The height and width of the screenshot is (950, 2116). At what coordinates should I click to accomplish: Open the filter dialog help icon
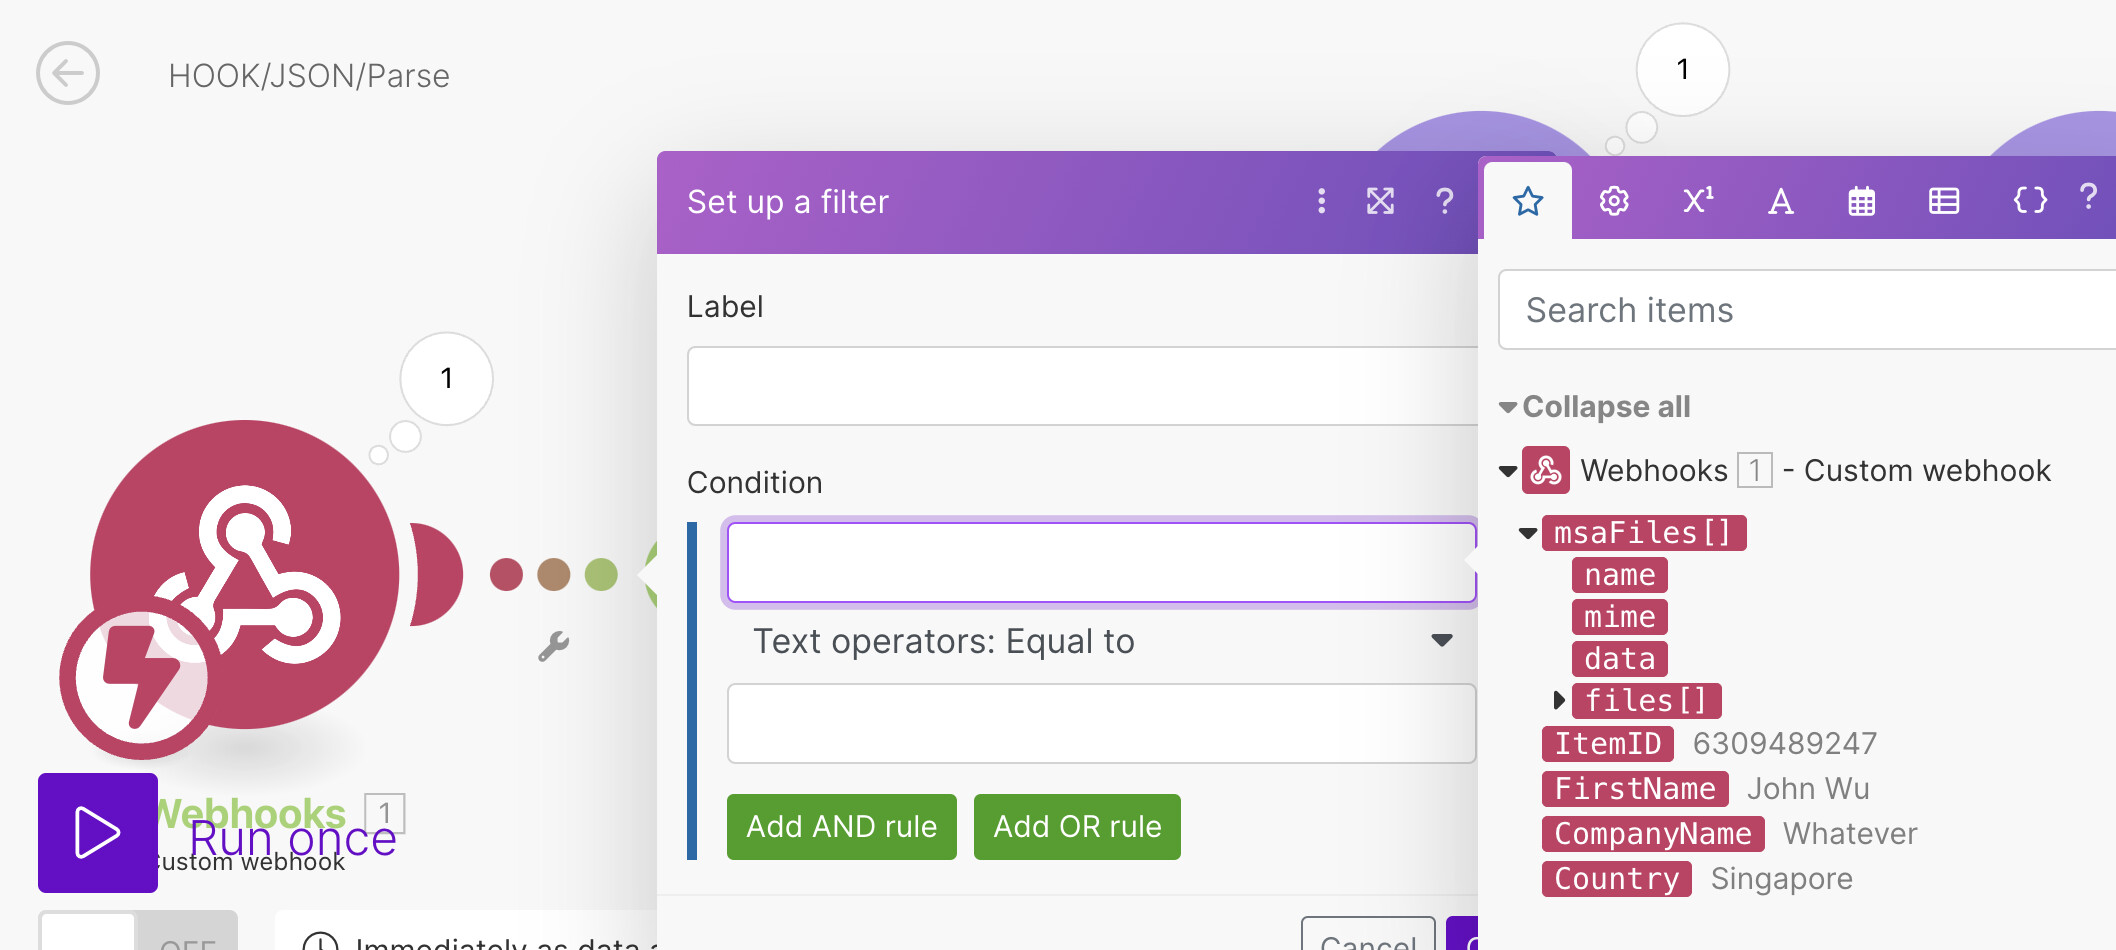coord(1444,202)
